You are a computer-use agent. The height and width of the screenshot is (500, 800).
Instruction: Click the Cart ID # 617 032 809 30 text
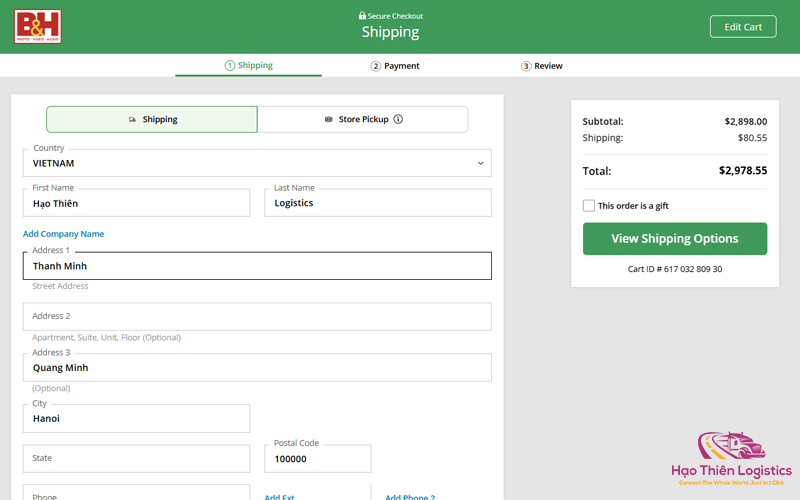(674, 269)
